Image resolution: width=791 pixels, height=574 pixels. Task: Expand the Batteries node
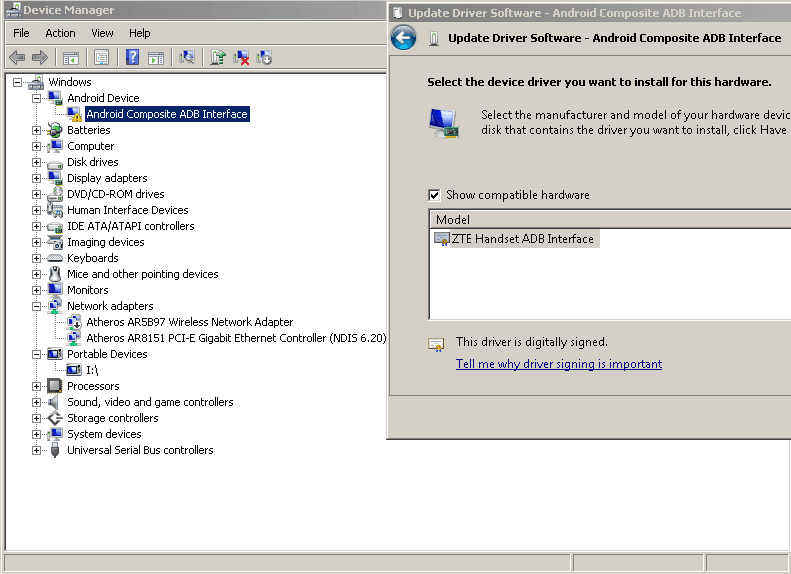(36, 130)
